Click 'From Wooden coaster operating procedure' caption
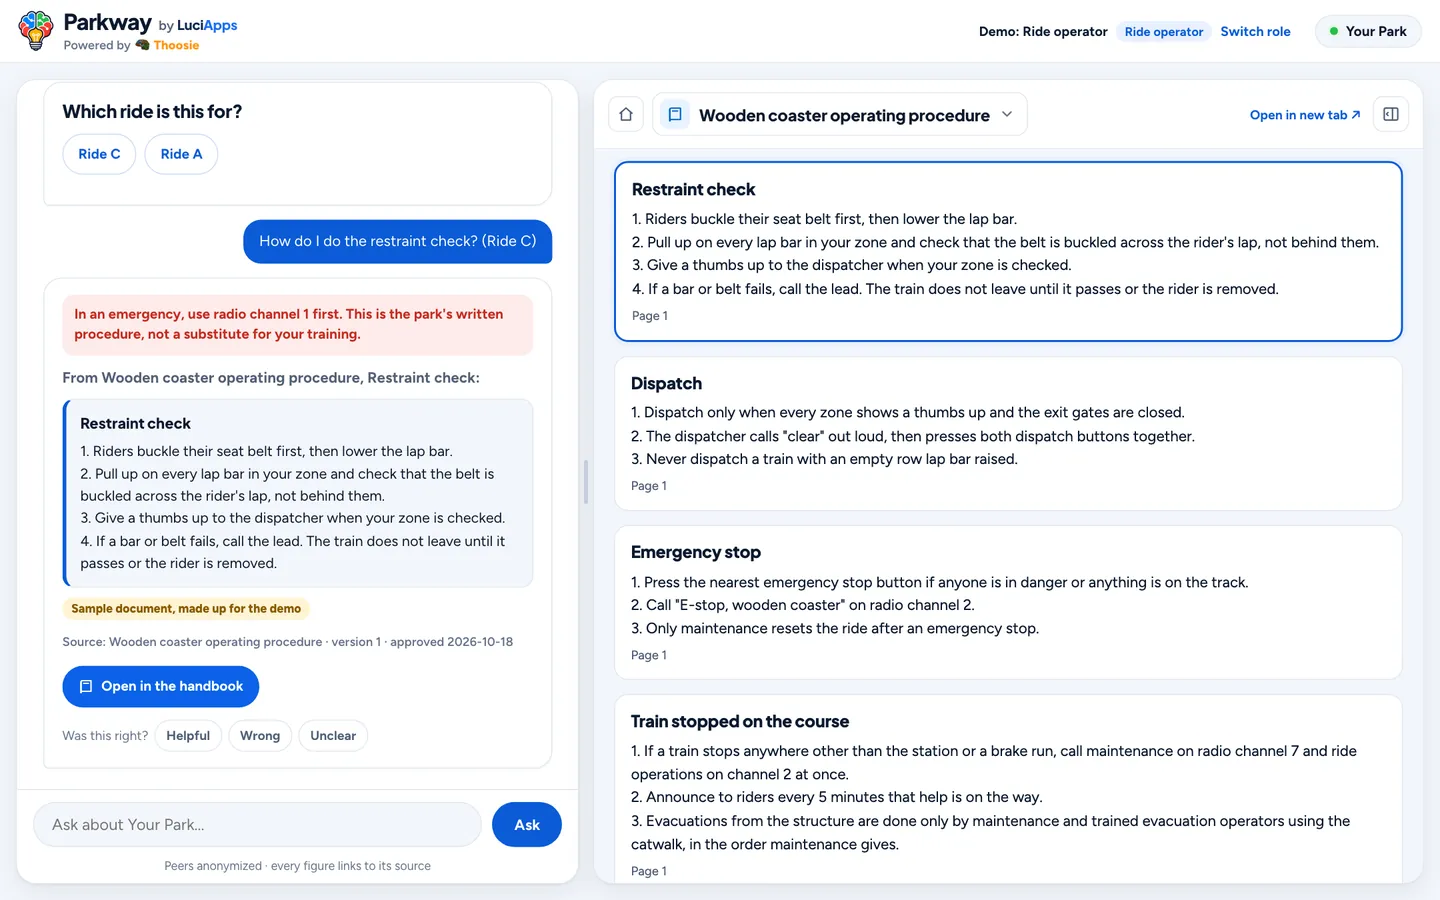 point(271,378)
